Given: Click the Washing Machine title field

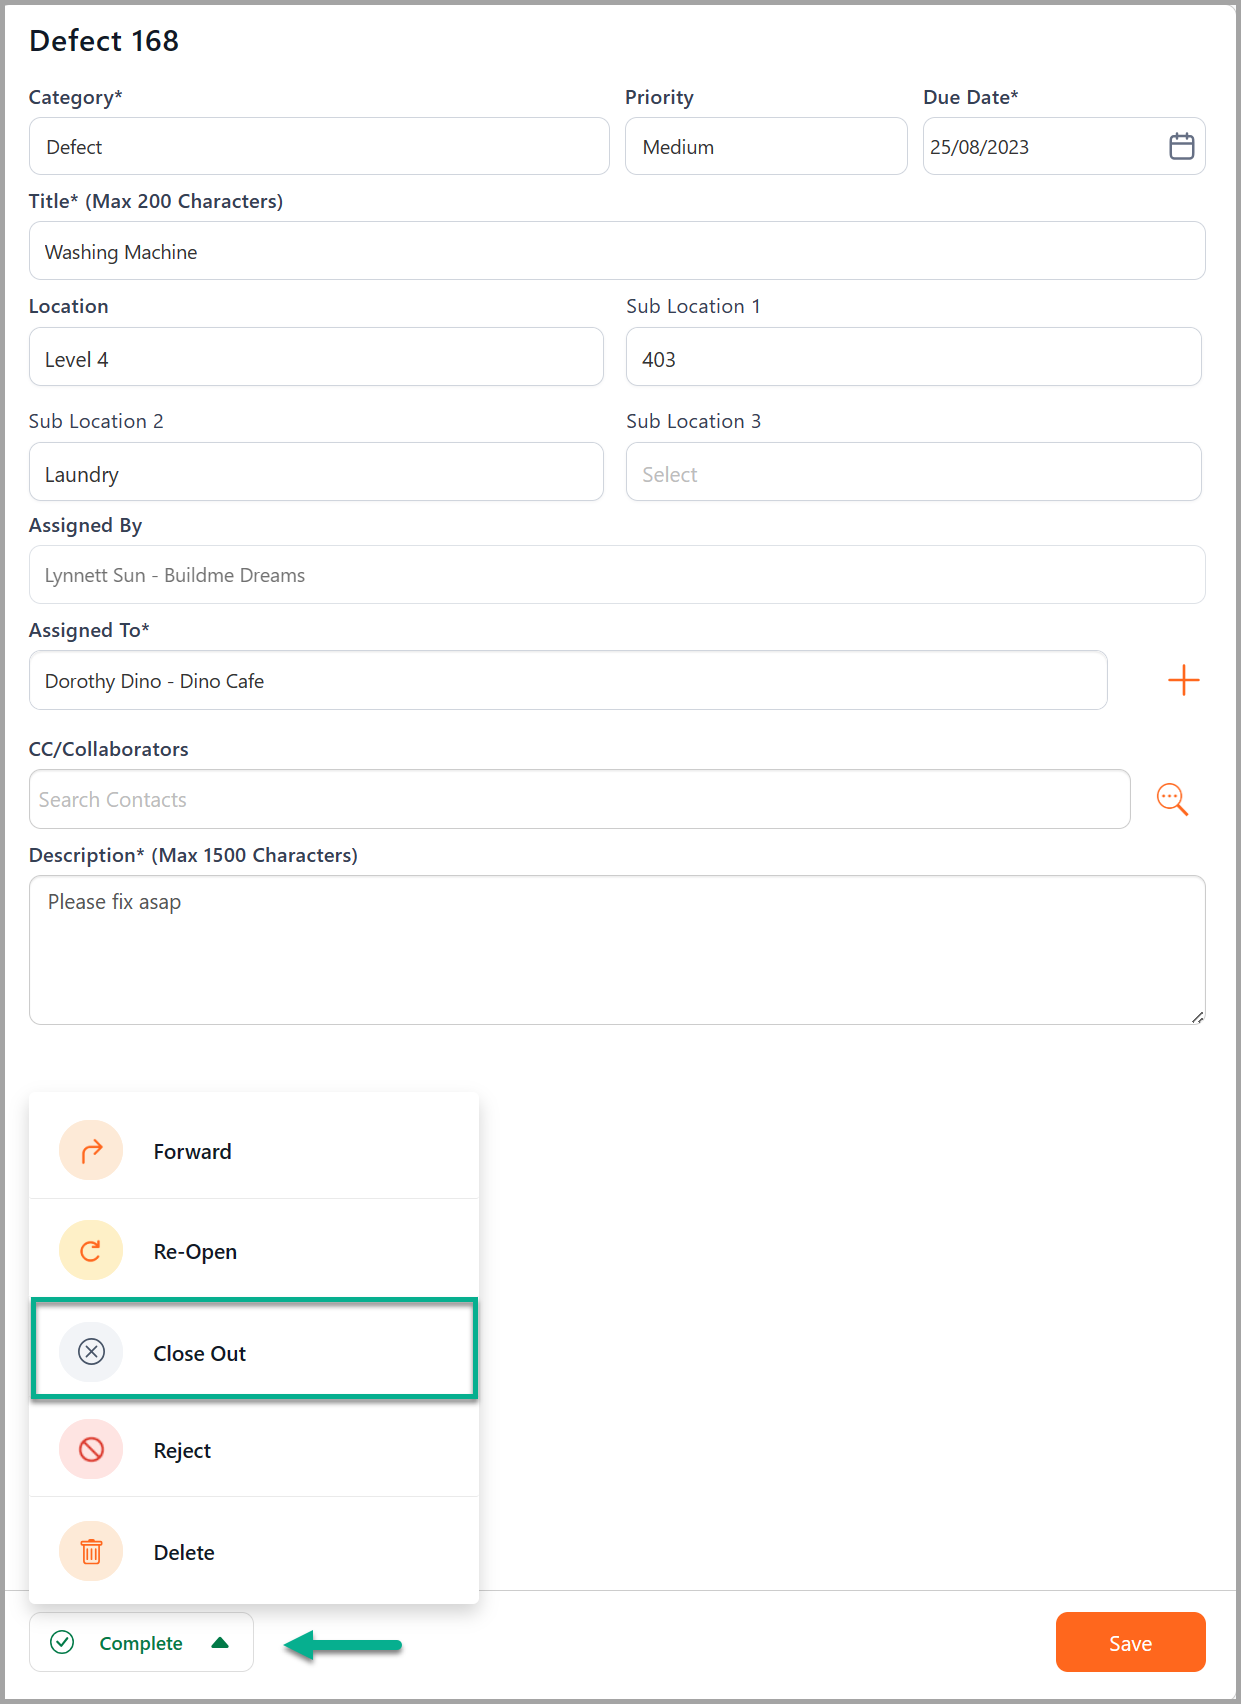Looking at the screenshot, I should pyautogui.click(x=617, y=251).
